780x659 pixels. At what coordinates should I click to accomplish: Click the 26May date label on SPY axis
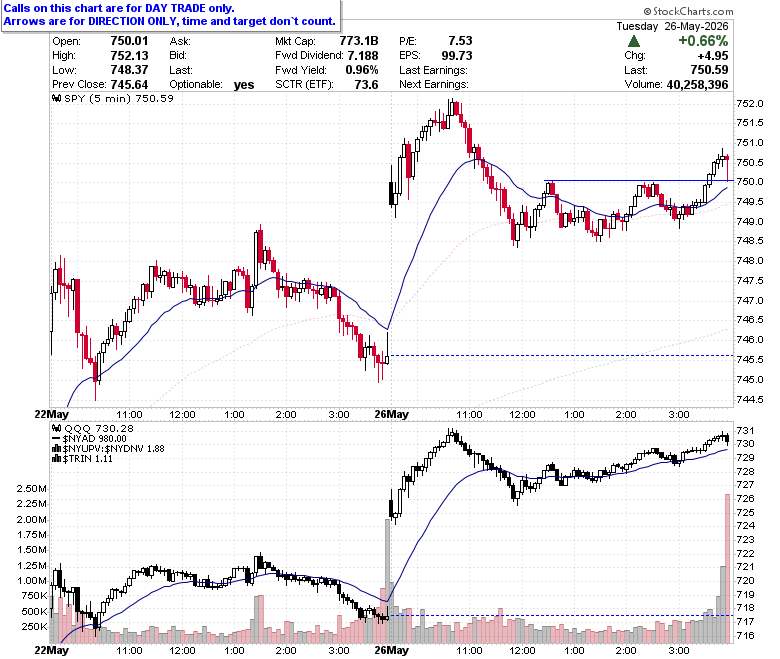coord(391,414)
